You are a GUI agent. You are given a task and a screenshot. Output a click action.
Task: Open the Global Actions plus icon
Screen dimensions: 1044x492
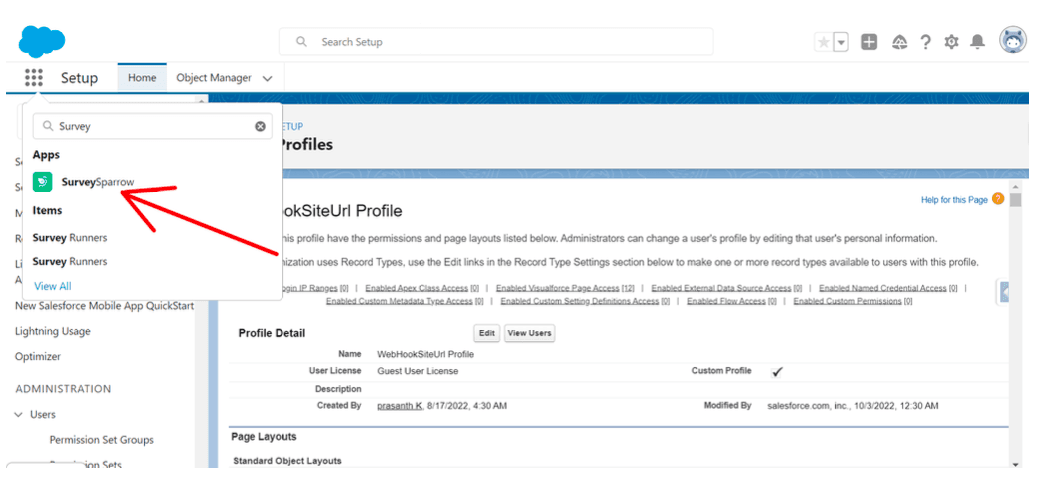(x=869, y=42)
